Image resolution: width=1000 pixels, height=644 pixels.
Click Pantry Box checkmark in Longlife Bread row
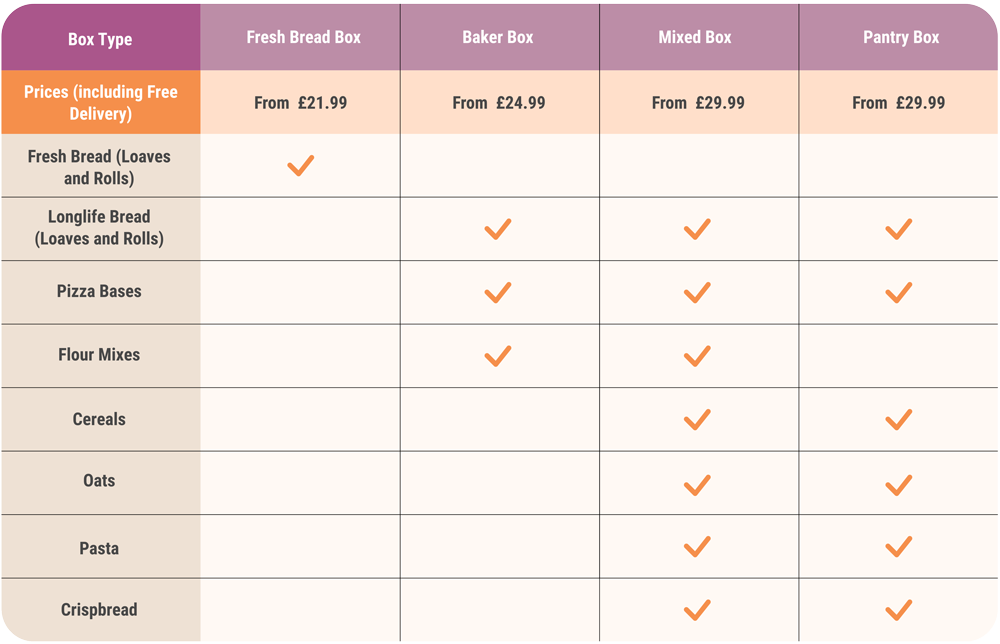pyautogui.click(x=899, y=229)
